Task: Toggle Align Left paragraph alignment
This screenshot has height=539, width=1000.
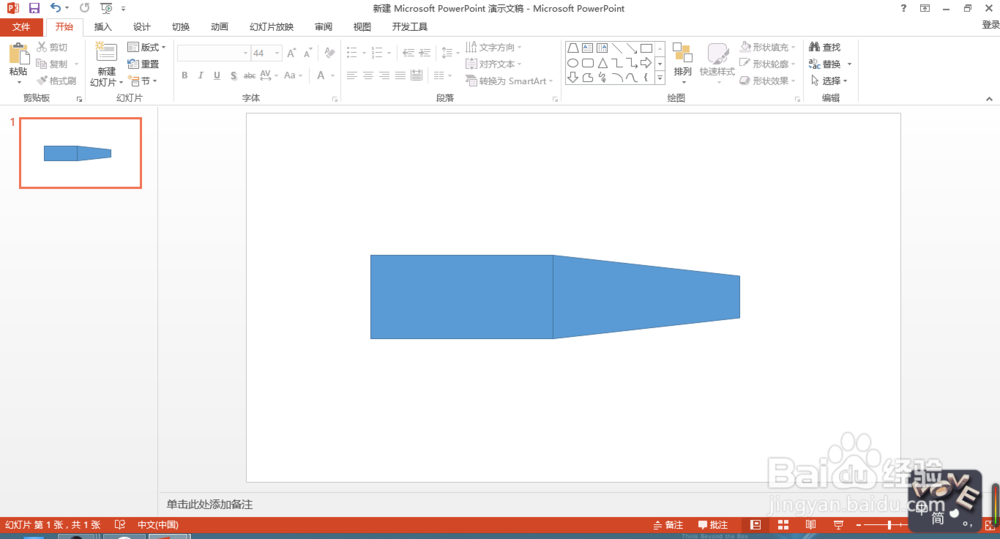Action: (352, 75)
